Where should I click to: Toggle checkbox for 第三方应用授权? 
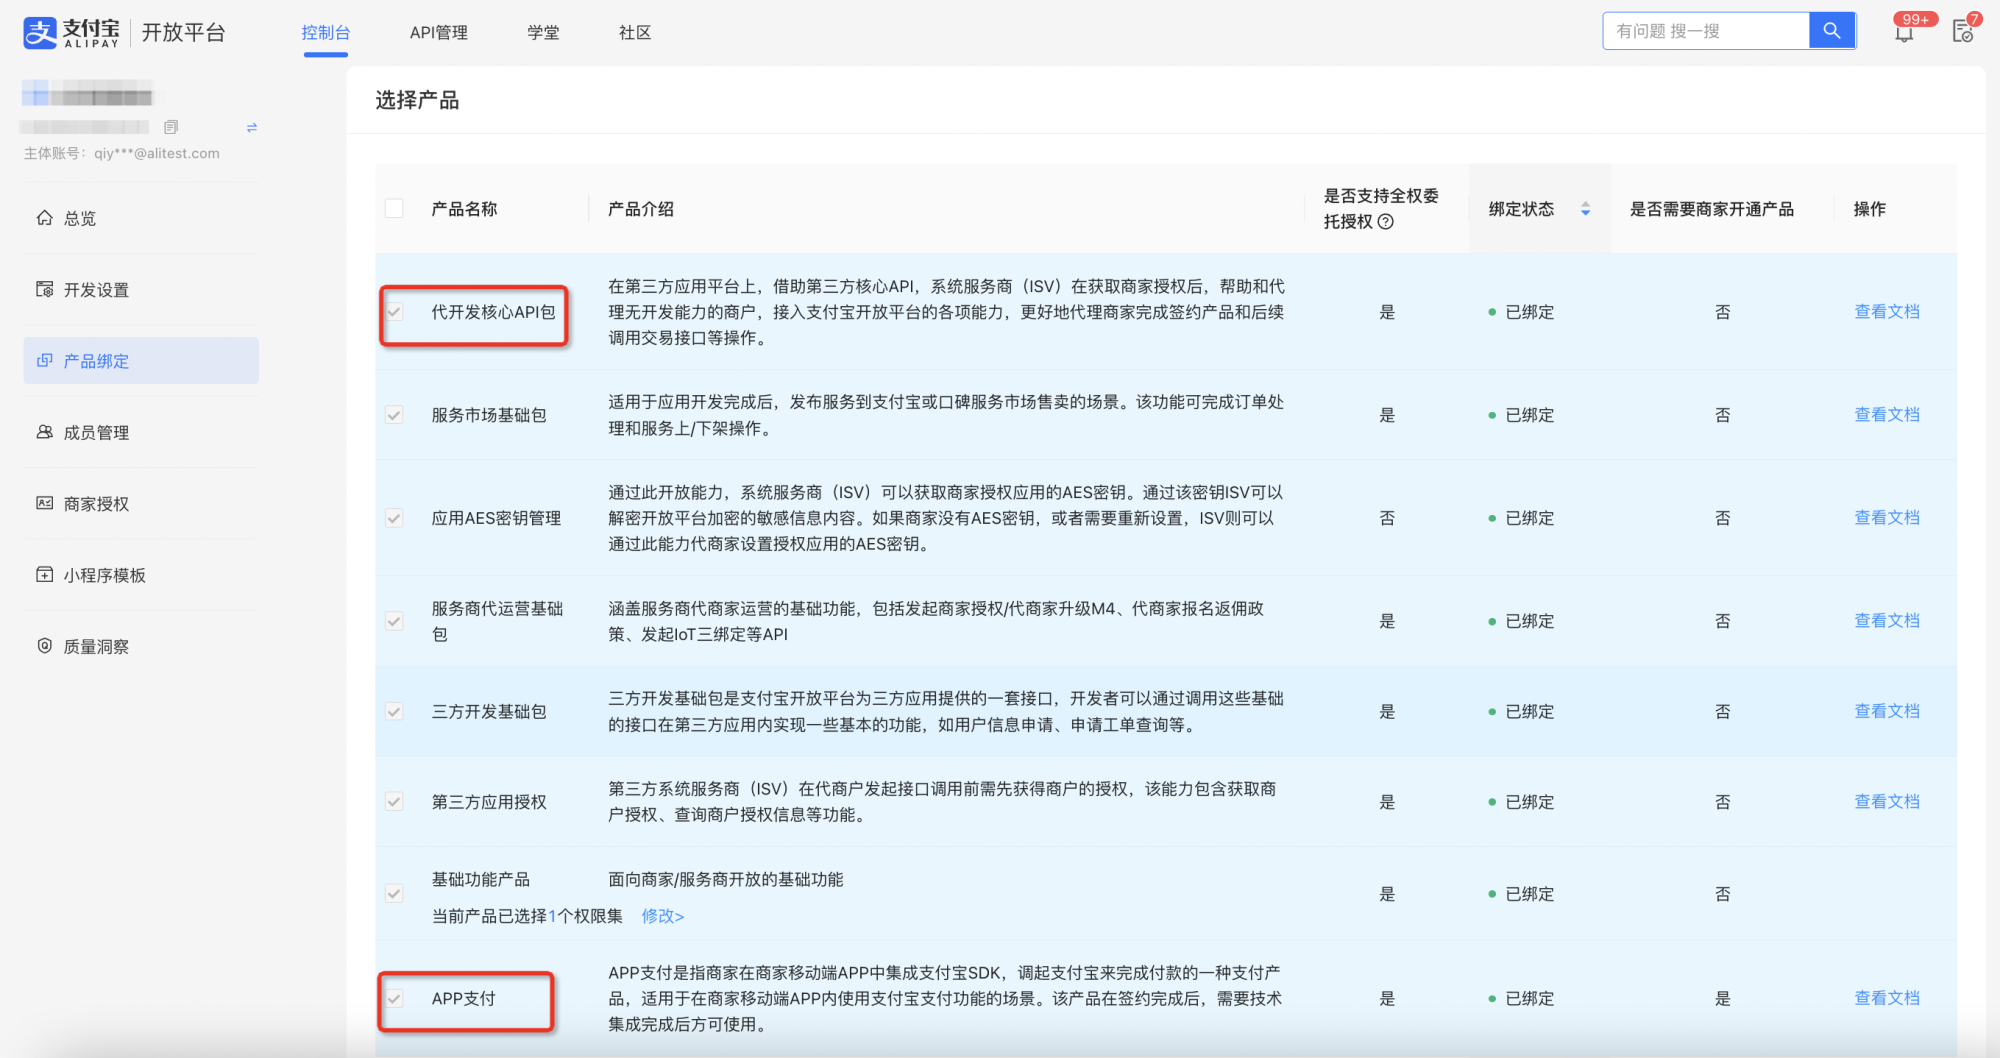click(x=394, y=802)
